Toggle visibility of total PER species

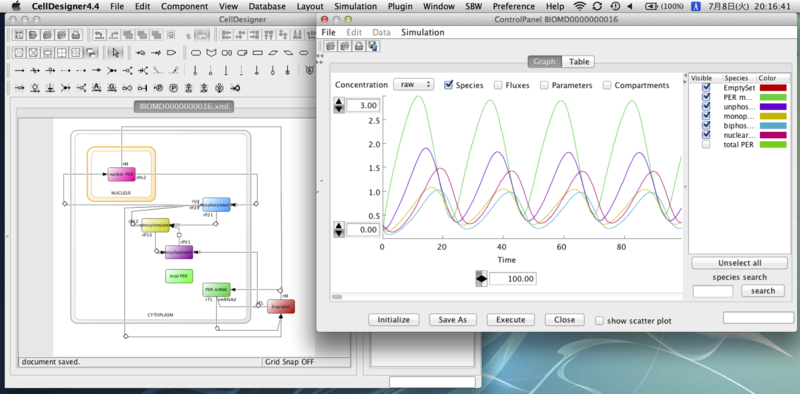tap(706, 145)
